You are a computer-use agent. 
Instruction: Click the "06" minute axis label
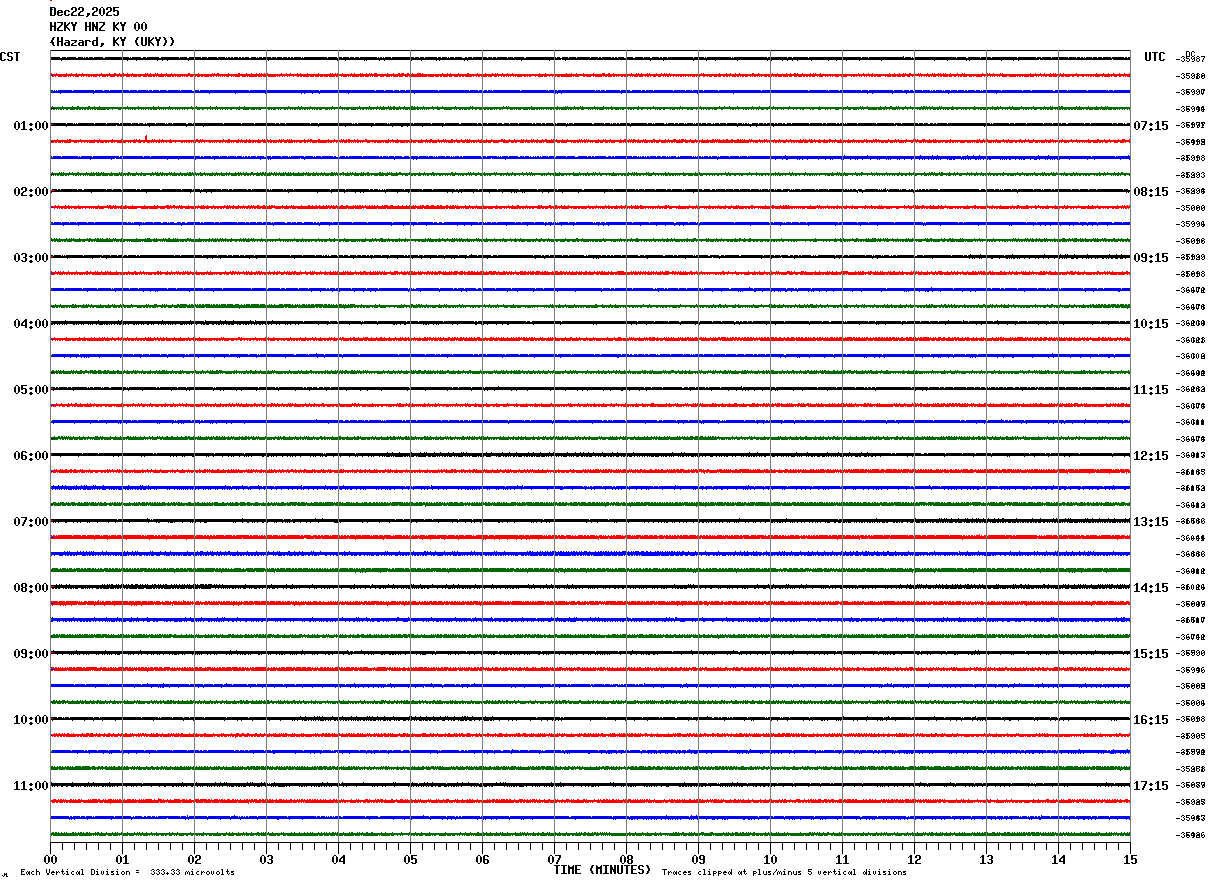(x=483, y=859)
